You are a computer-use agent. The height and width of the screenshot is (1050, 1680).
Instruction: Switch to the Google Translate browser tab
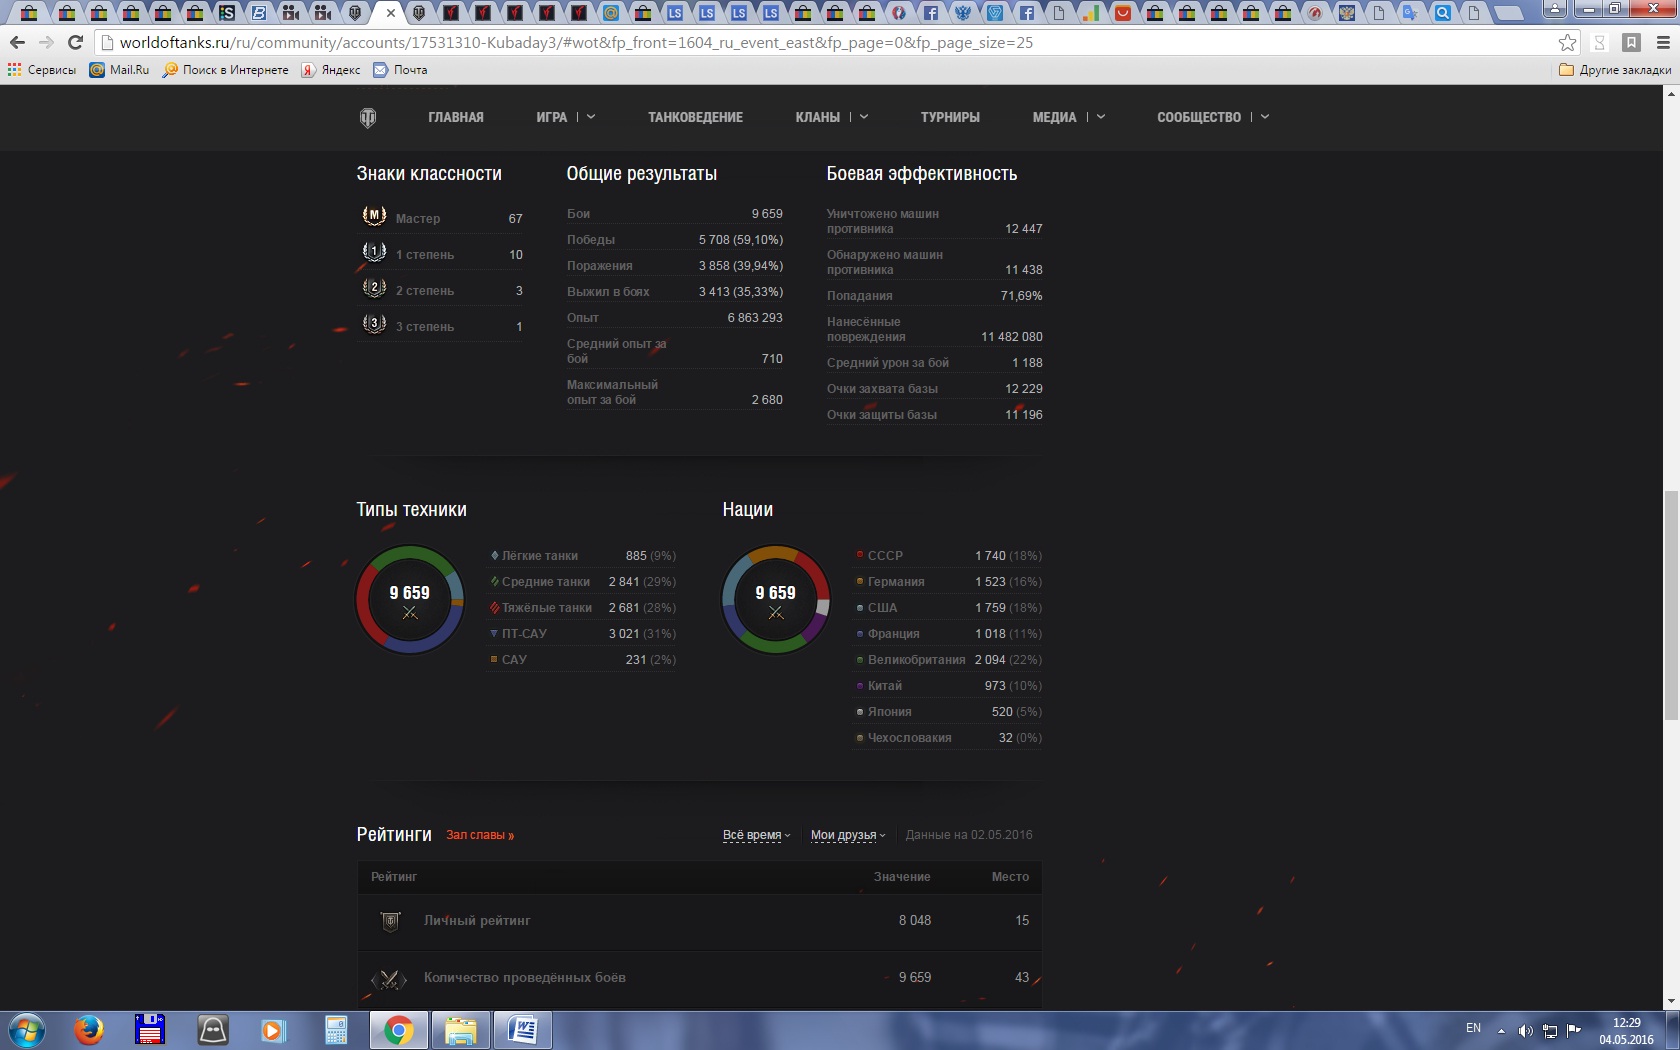[x=1409, y=13]
